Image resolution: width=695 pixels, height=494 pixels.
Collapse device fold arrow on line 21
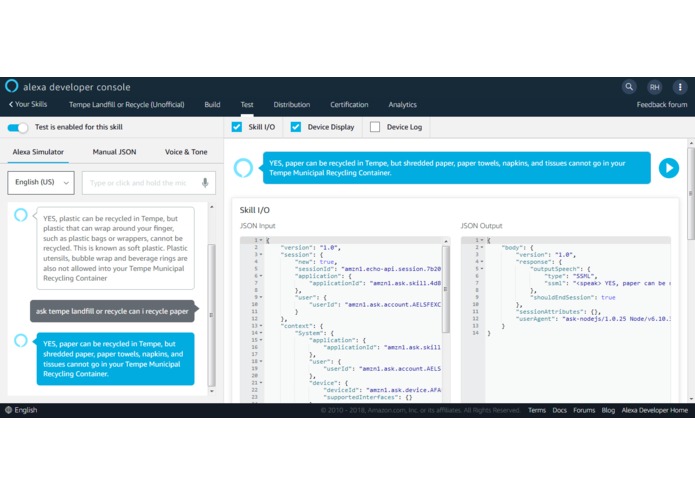coord(261,382)
